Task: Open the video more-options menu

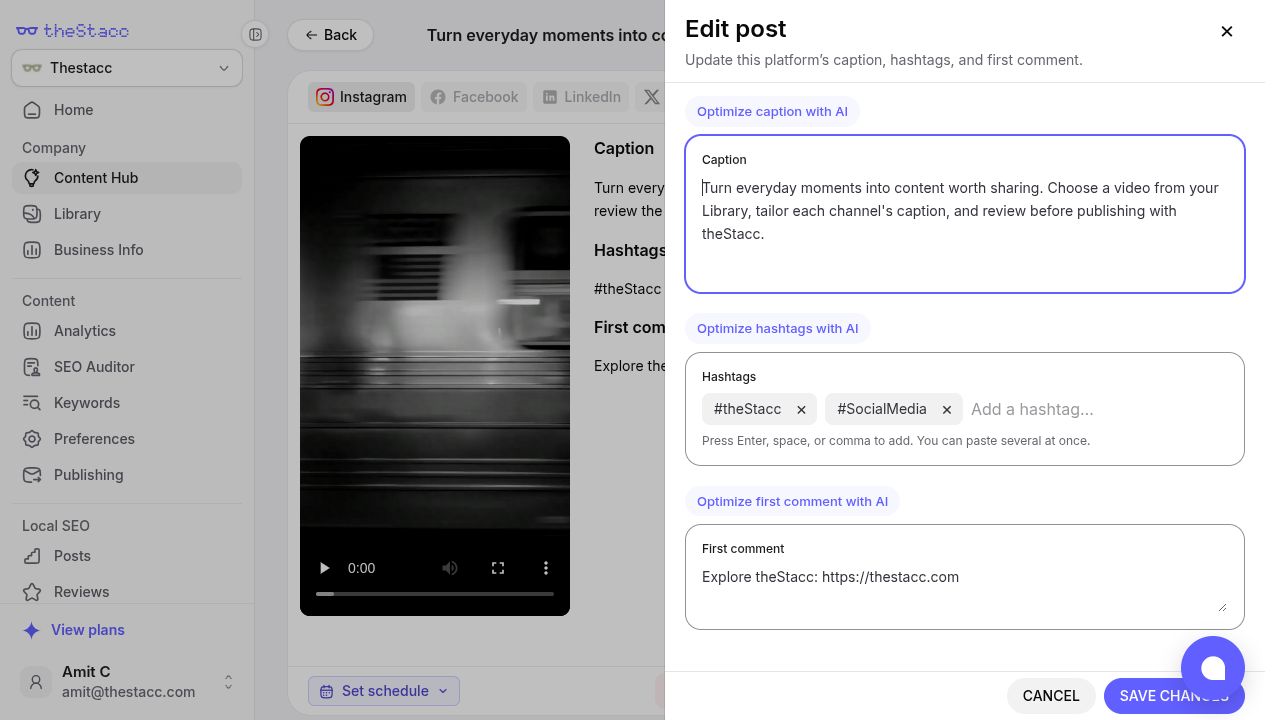Action: 546,568
